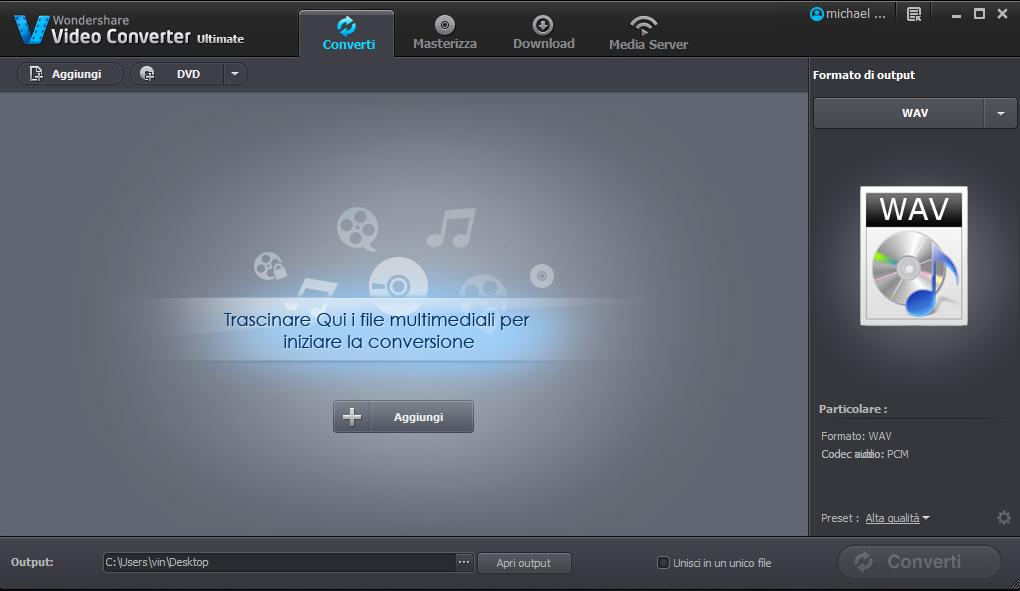The width and height of the screenshot is (1020, 591).
Task: Click the user avatar icon
Action: click(x=816, y=14)
